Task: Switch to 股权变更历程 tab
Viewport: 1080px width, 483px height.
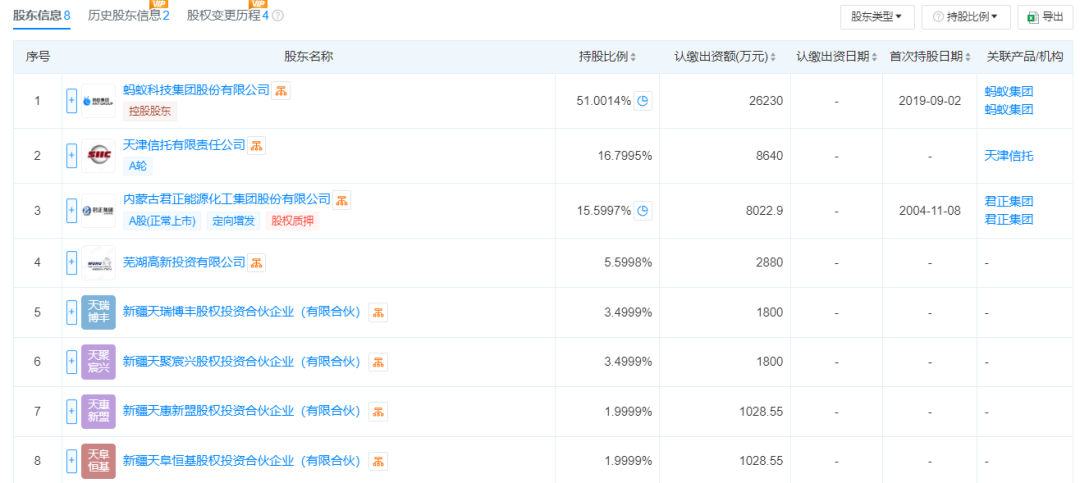Action: coord(228,15)
